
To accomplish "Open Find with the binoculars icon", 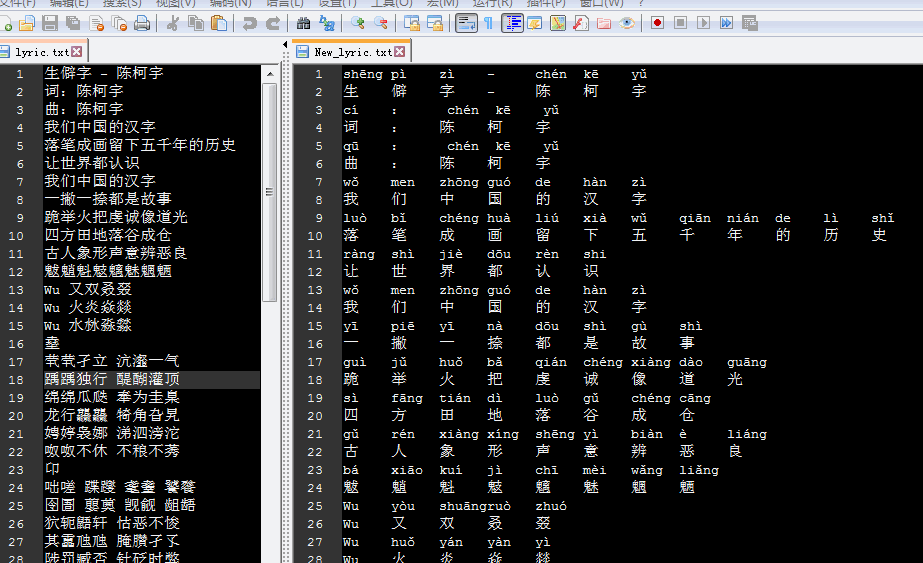I will coord(303,24).
